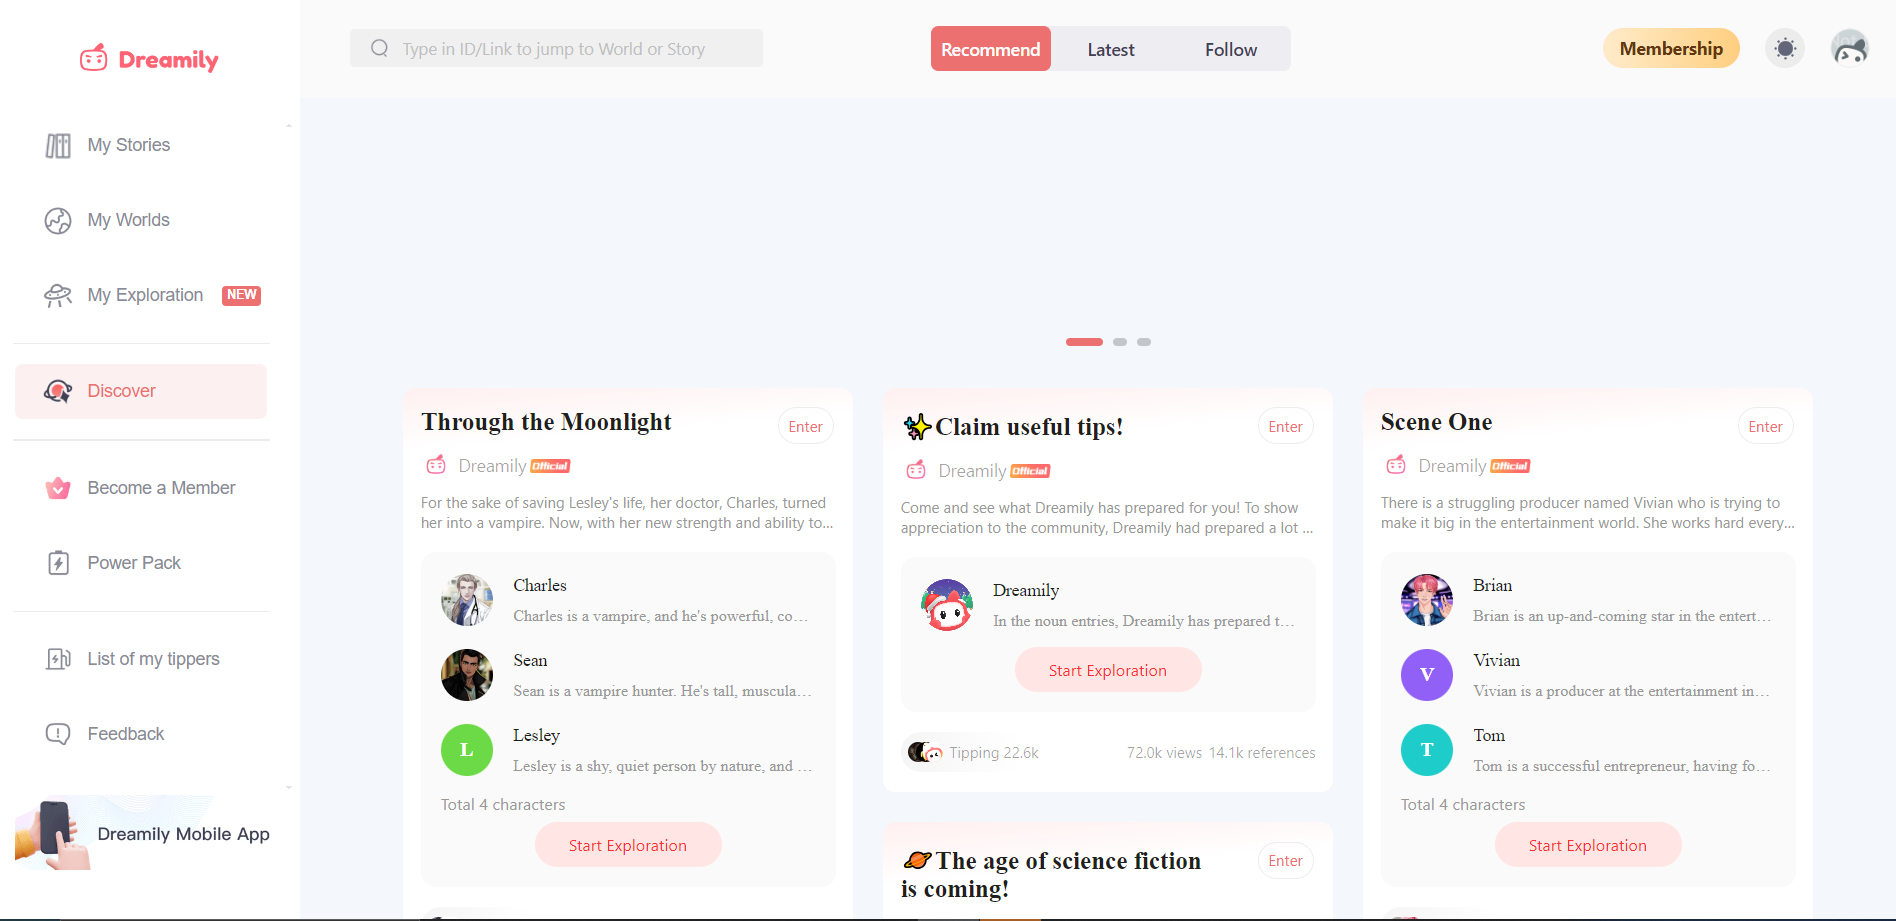This screenshot has height=921, width=1896.
Task: Open List of my tippers icon
Action: click(58, 659)
